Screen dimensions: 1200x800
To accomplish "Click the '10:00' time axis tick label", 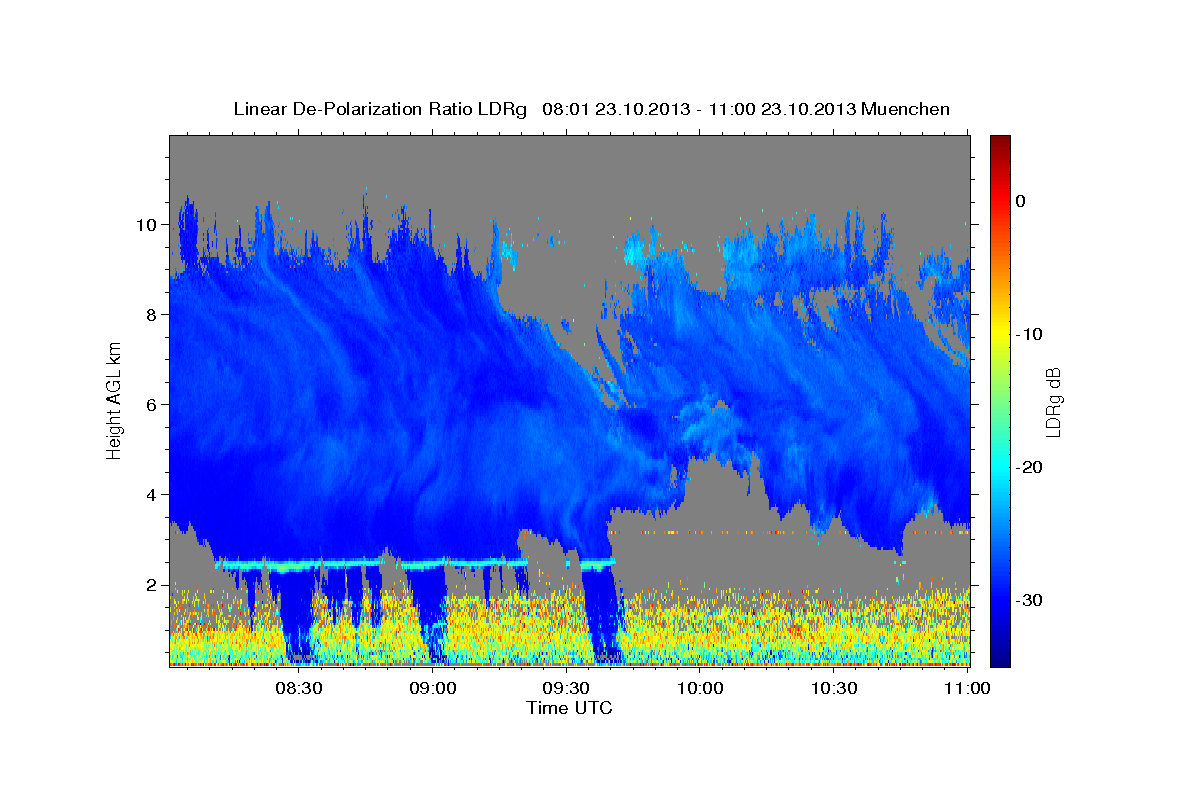I will 700,688.
